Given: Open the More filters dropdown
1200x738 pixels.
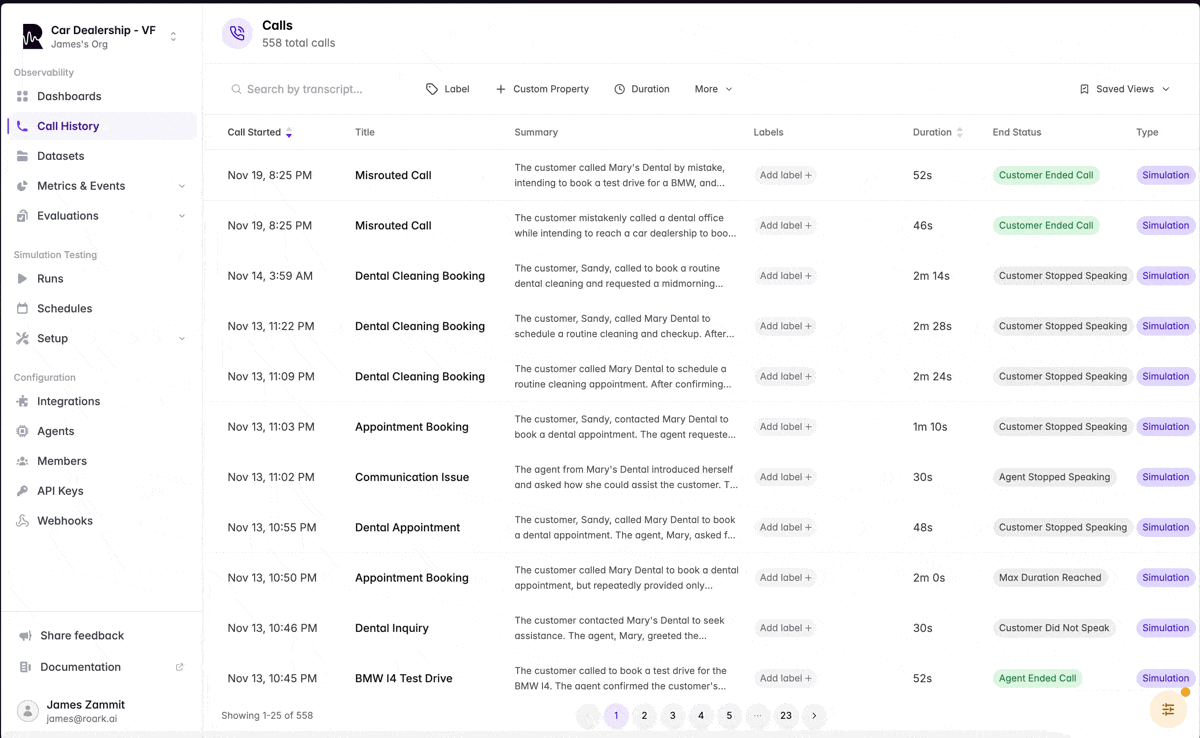Looking at the screenshot, I should 712,89.
